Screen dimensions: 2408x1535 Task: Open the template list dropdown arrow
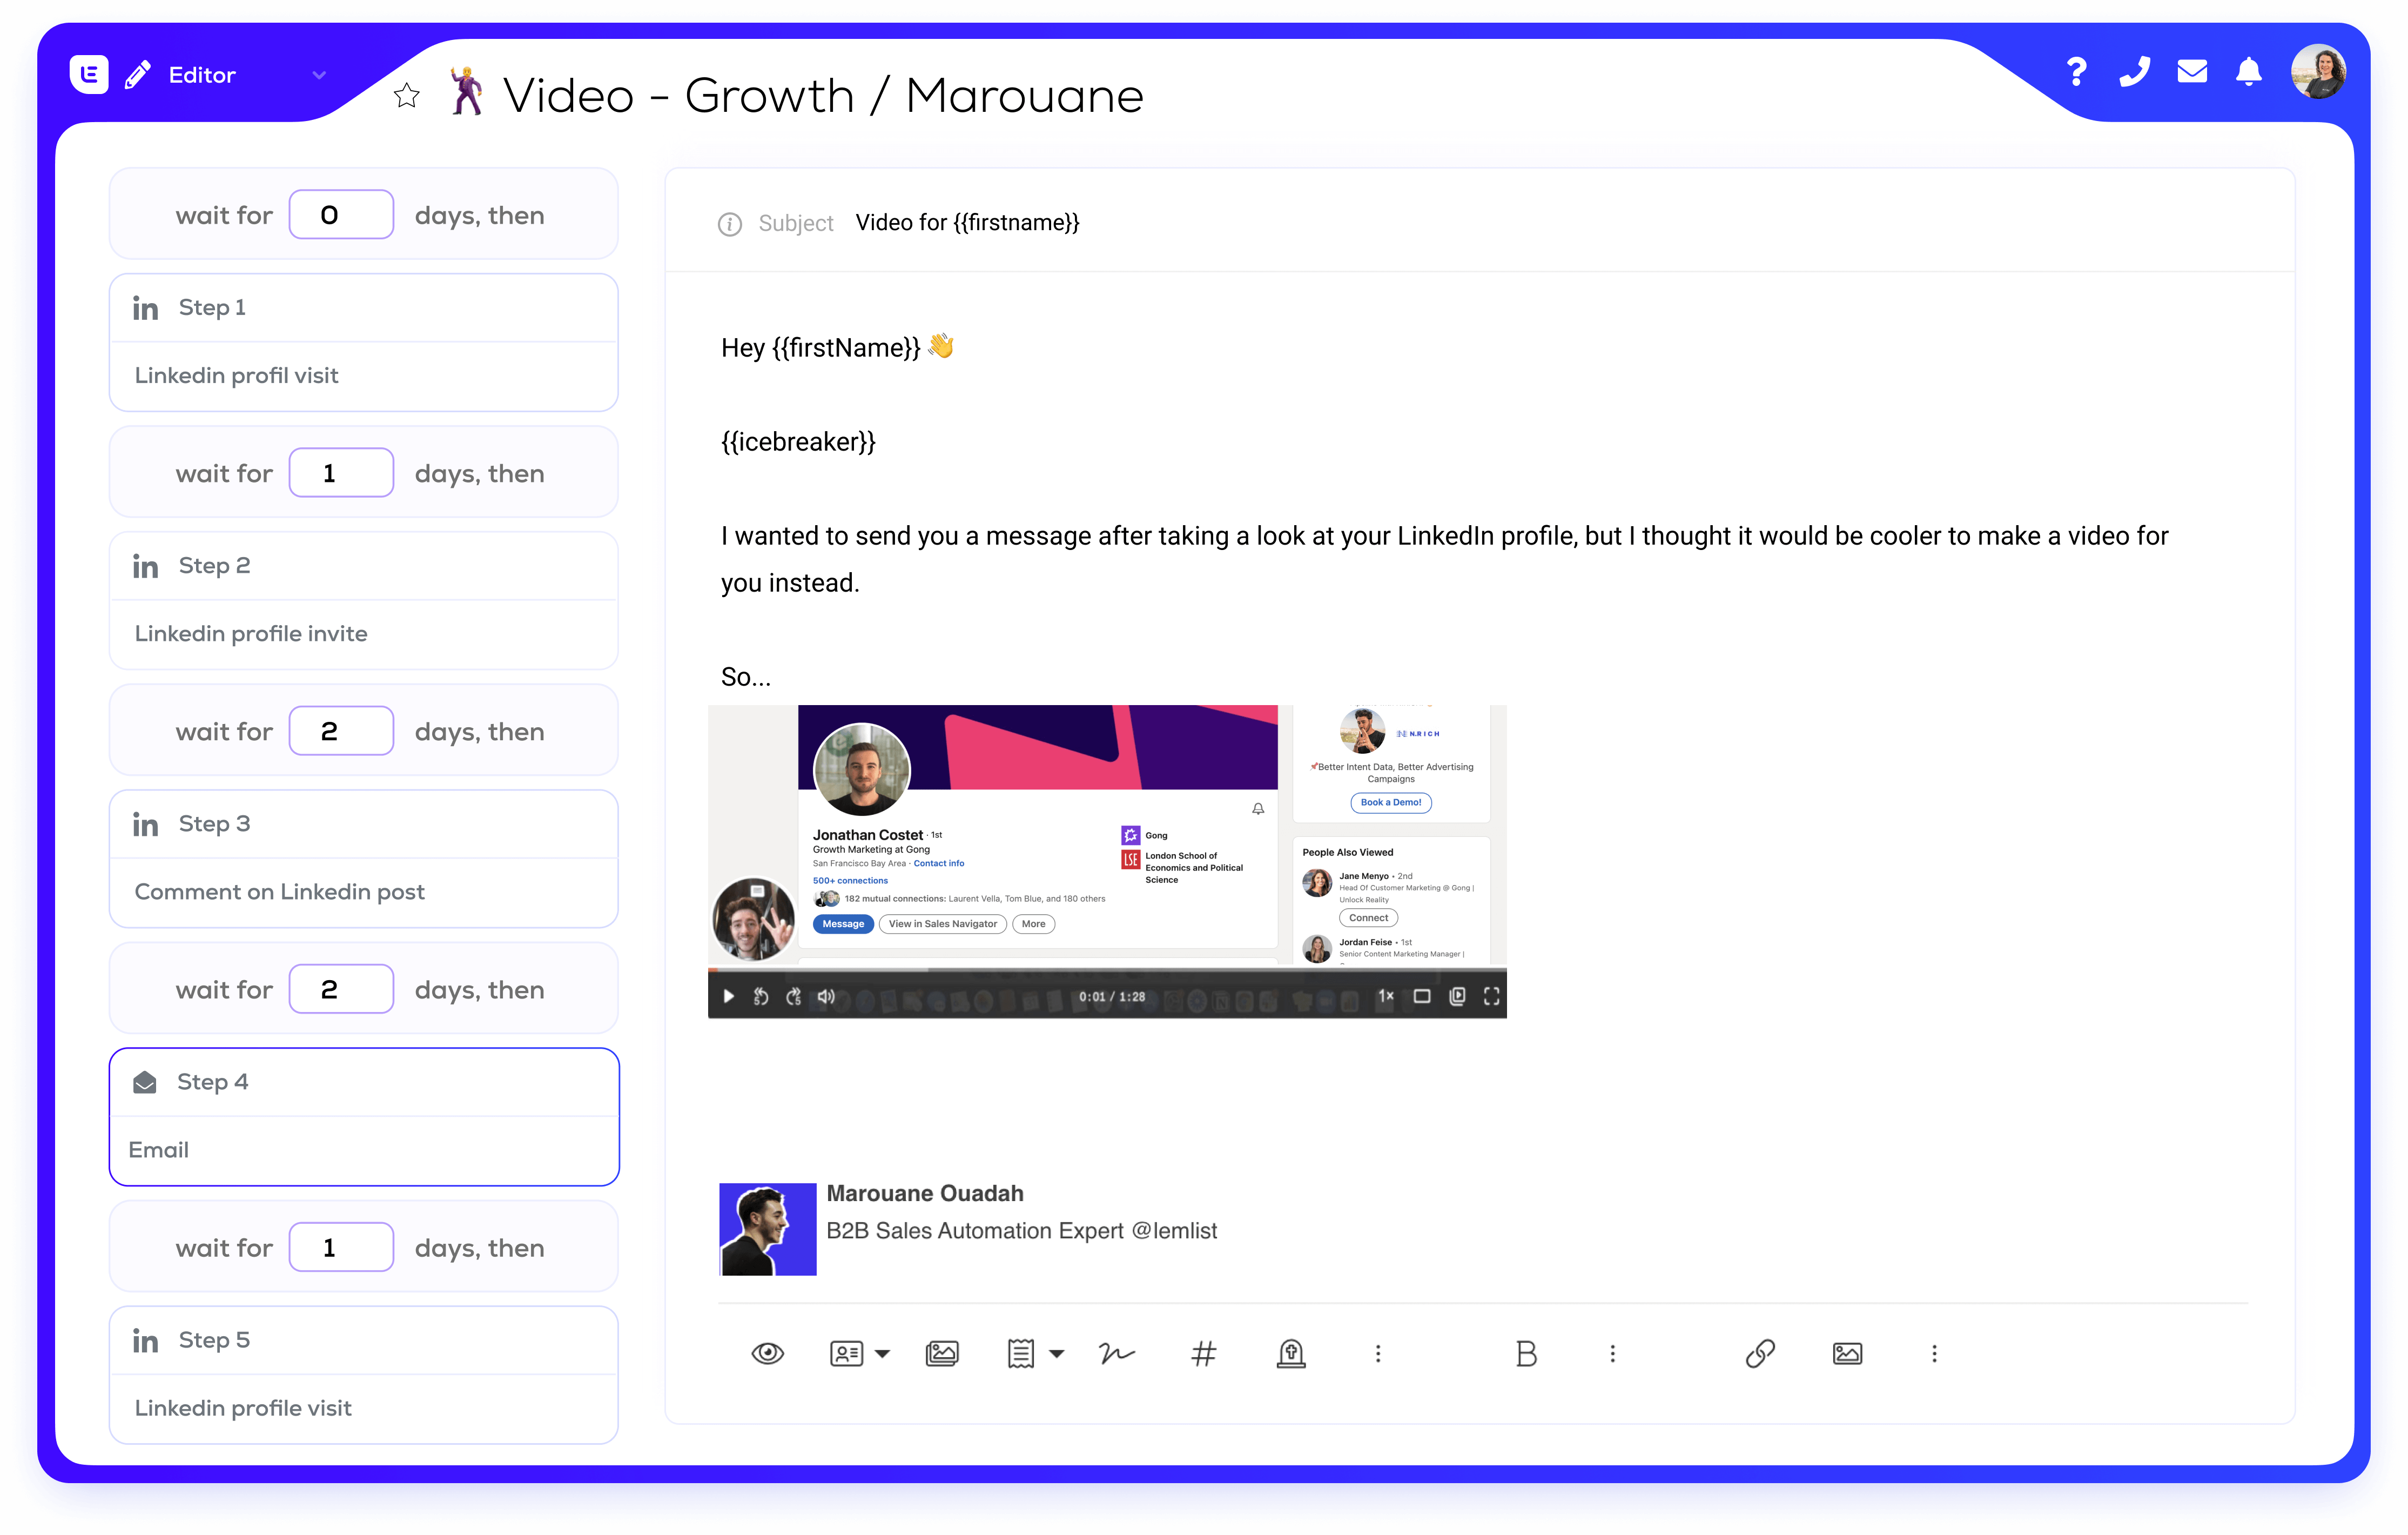pos(1057,1354)
